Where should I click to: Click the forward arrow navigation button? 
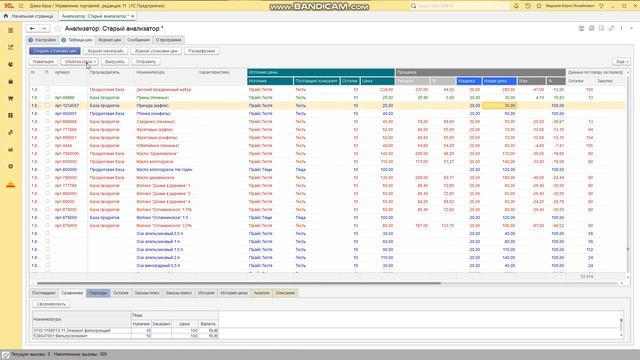44,29
